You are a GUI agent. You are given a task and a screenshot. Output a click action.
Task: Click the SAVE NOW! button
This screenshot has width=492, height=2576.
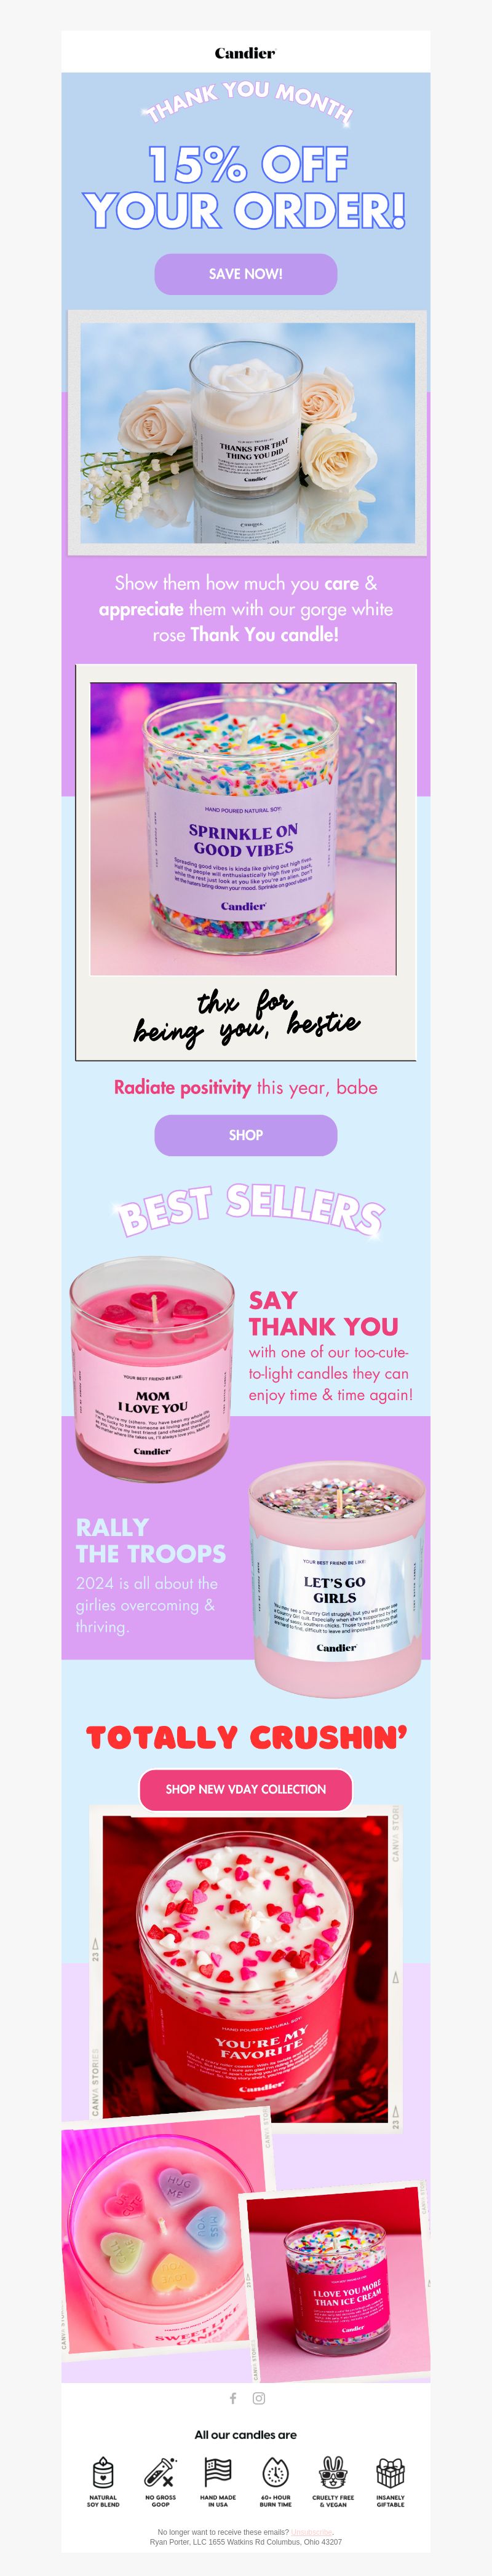pos(245,274)
